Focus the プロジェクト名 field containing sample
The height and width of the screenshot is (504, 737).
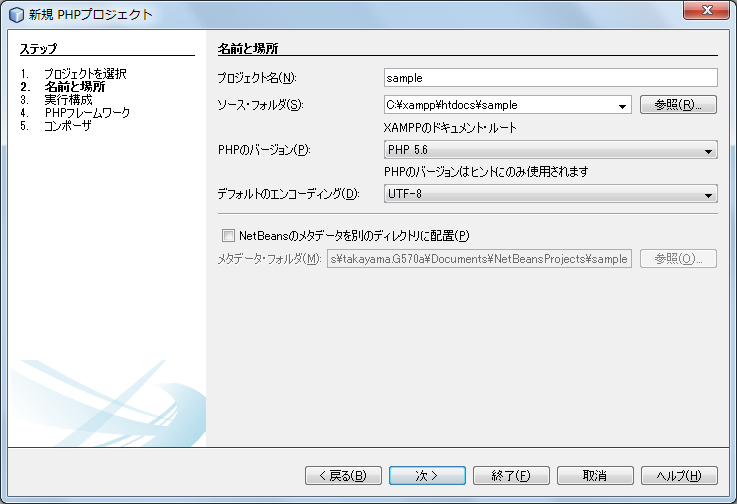(550, 78)
